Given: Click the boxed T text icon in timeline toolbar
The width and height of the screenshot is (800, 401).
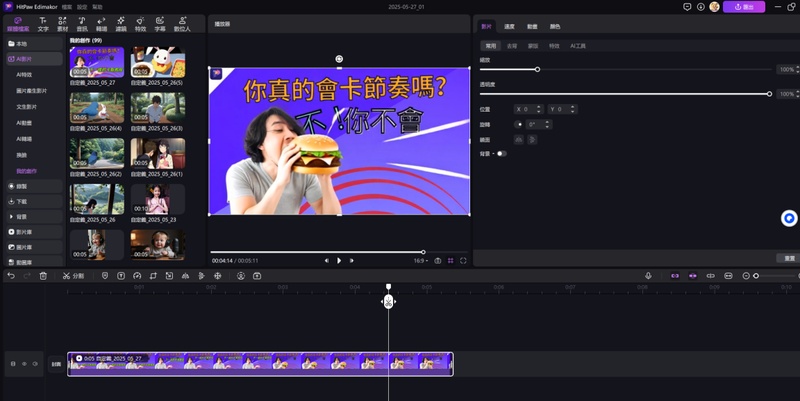Looking at the screenshot, I should [x=121, y=275].
